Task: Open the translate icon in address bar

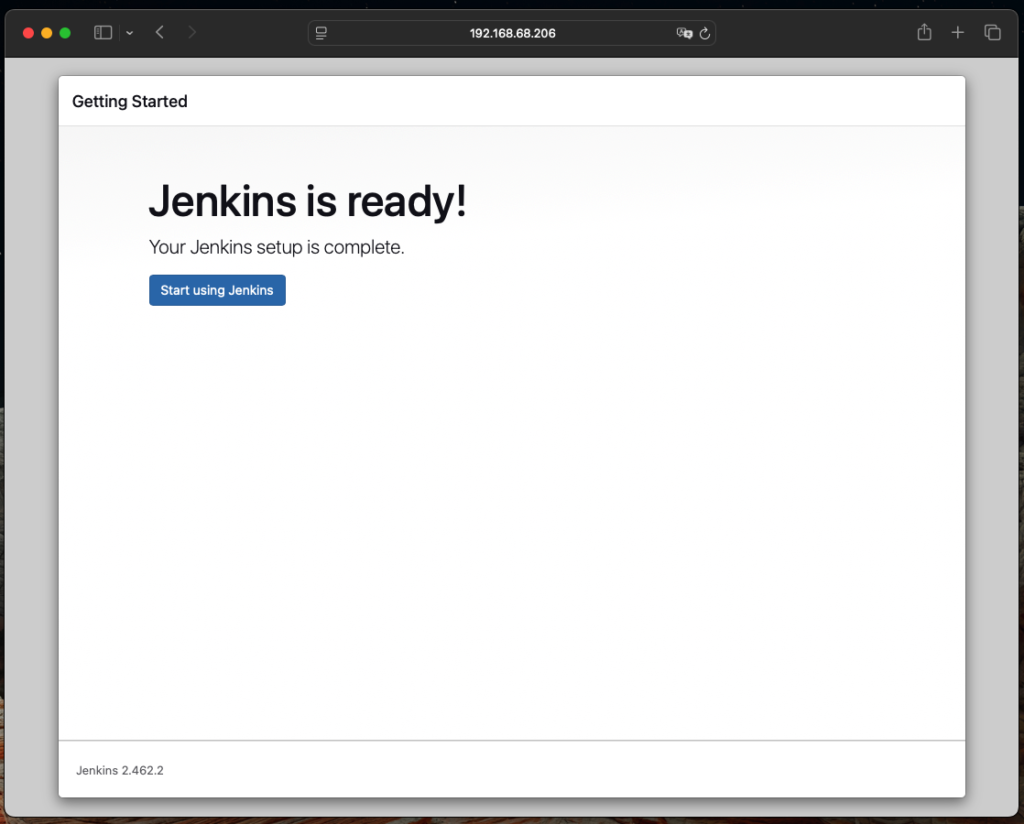Action: click(684, 33)
